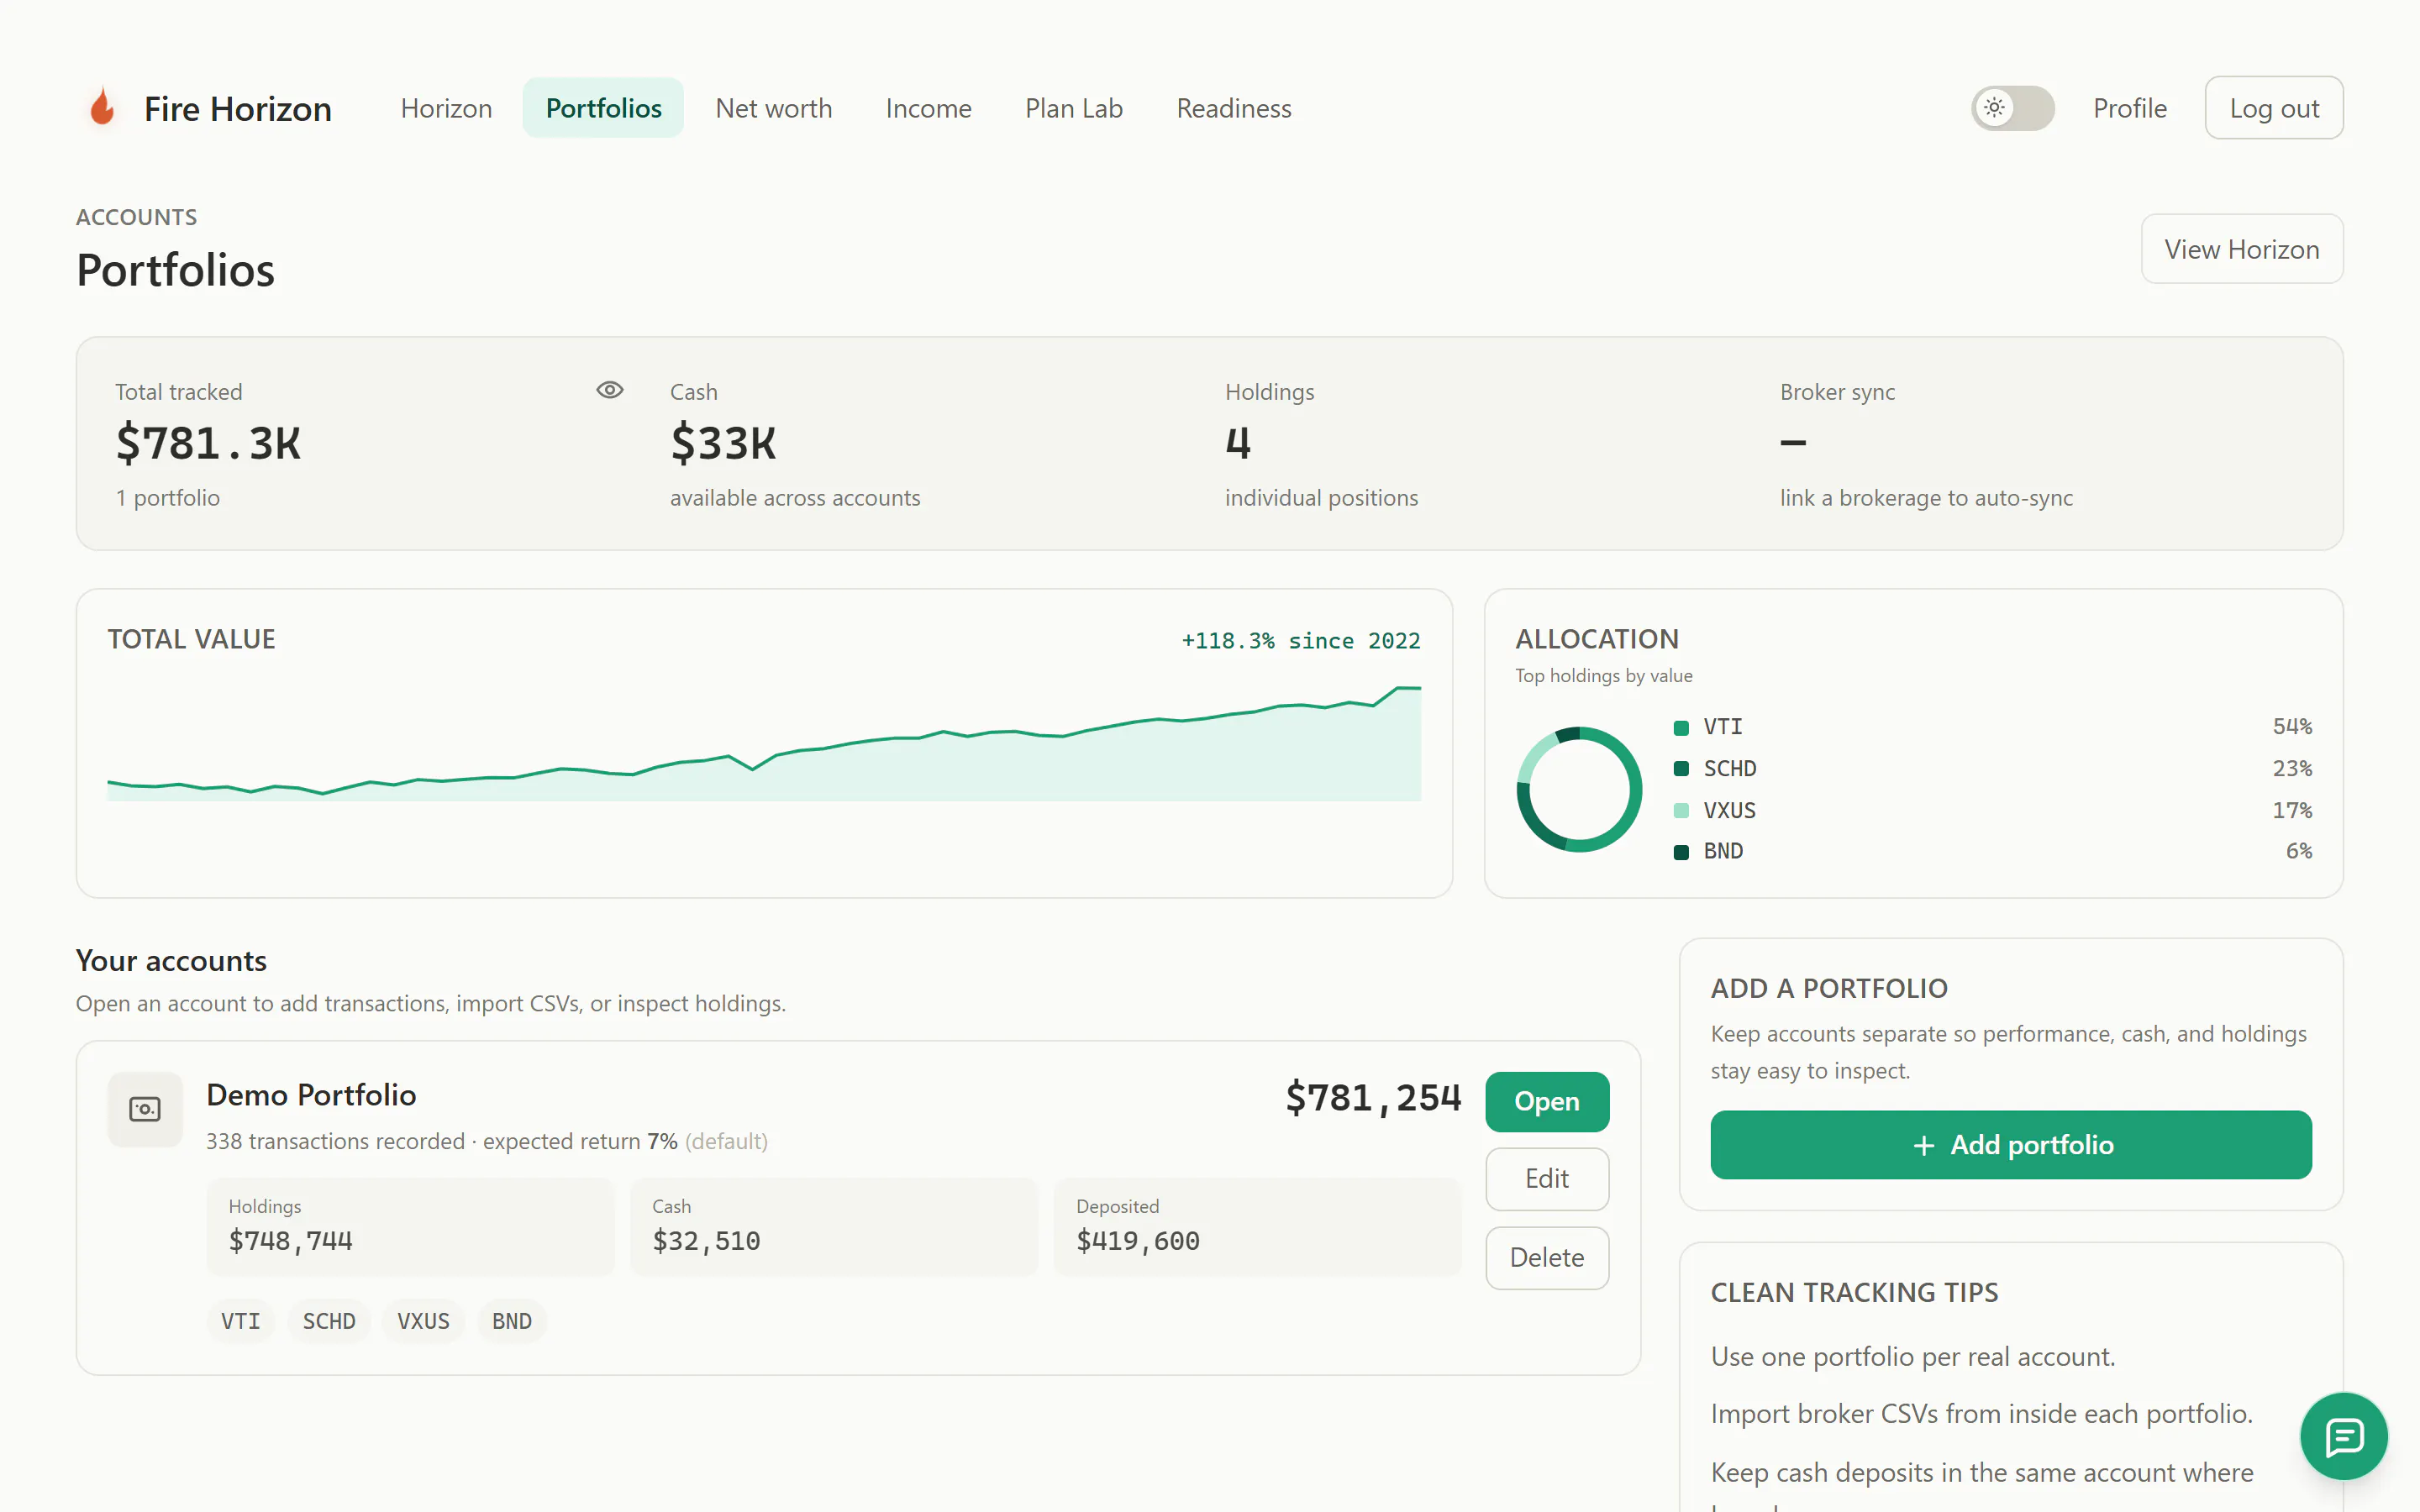The image size is (2420, 1512).
Task: Hide total tracked value with eye icon
Action: click(610, 390)
